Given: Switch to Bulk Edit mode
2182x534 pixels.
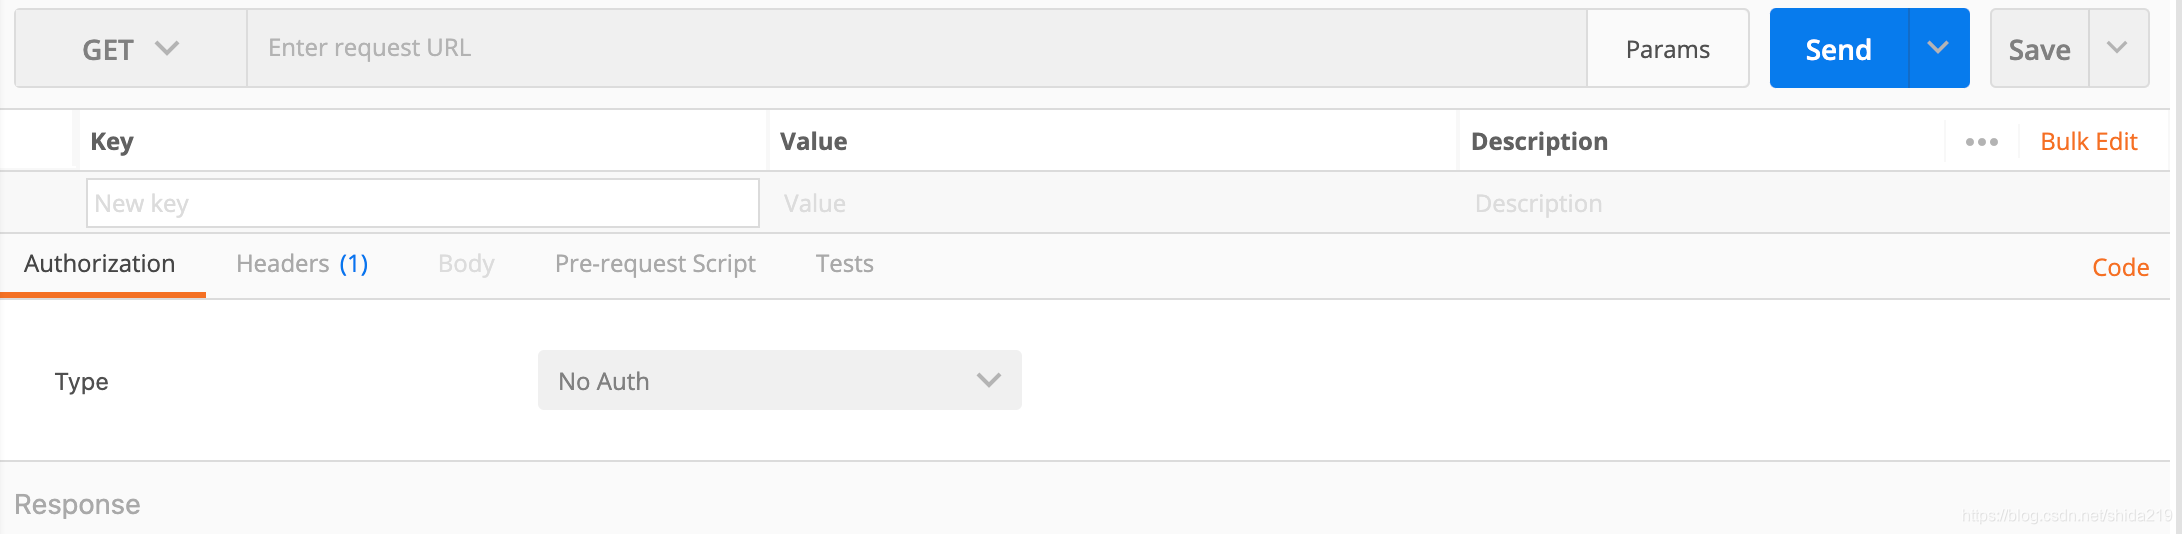Looking at the screenshot, I should (x=2089, y=142).
